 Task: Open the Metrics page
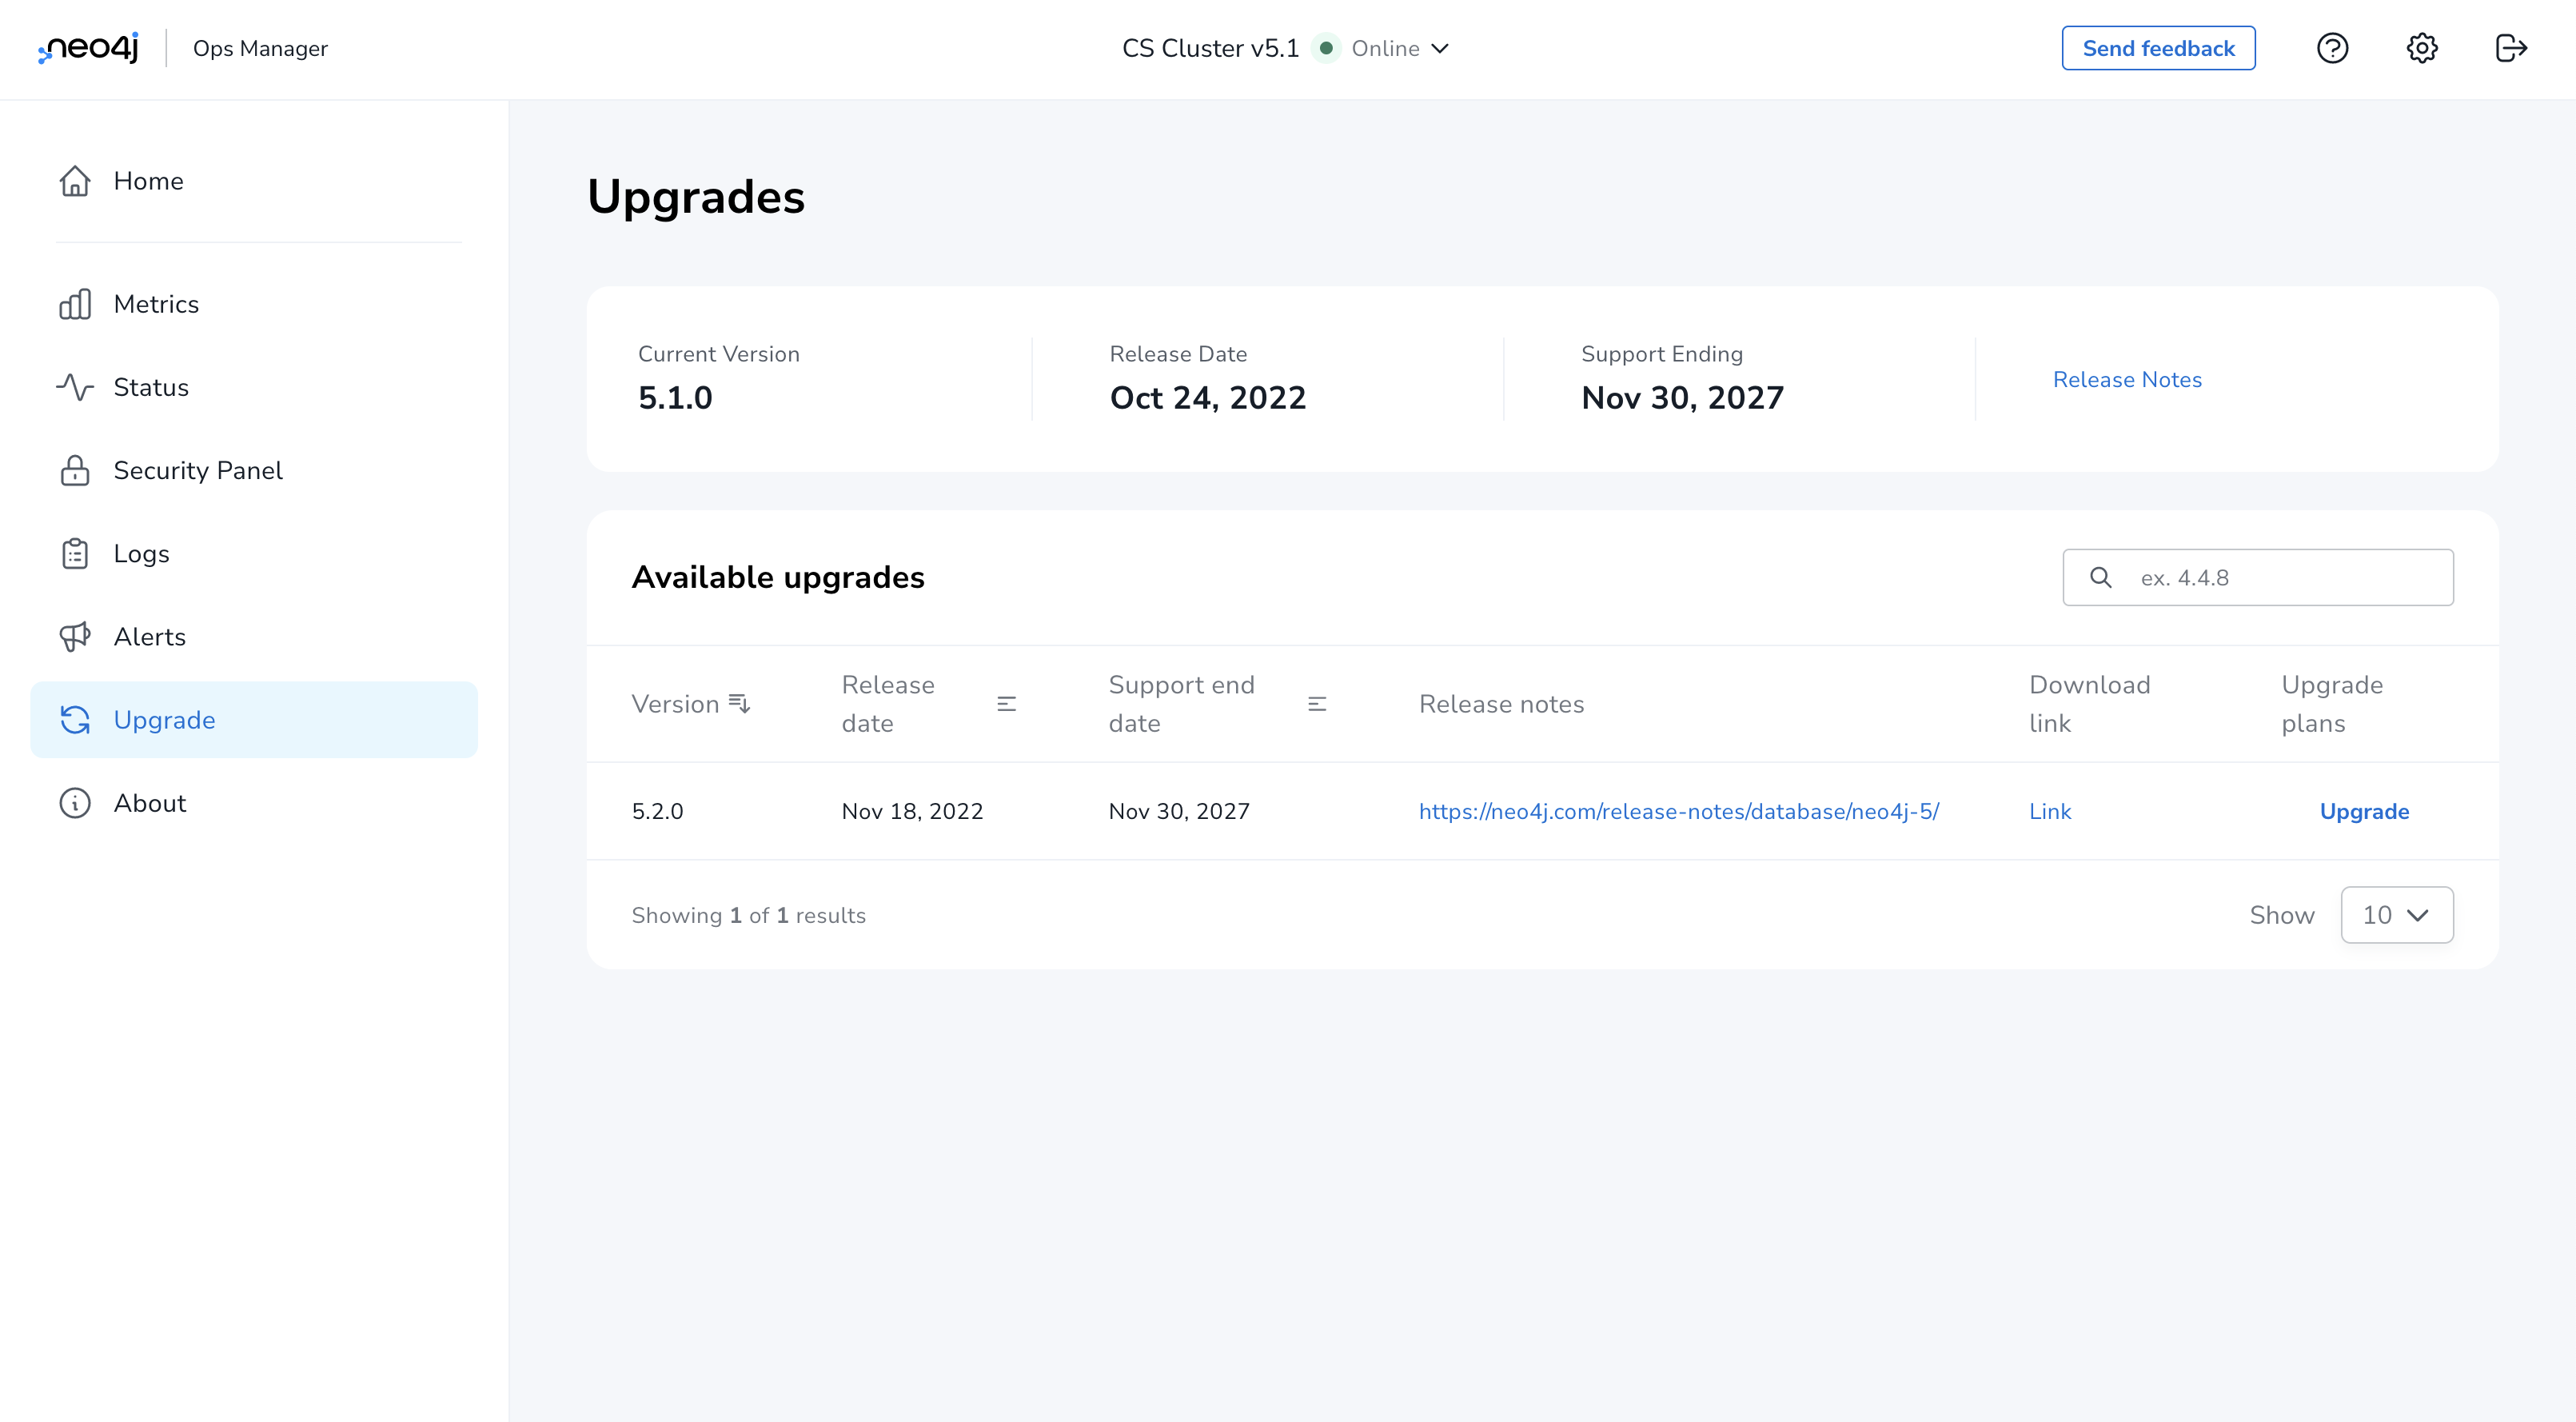tap(254, 304)
